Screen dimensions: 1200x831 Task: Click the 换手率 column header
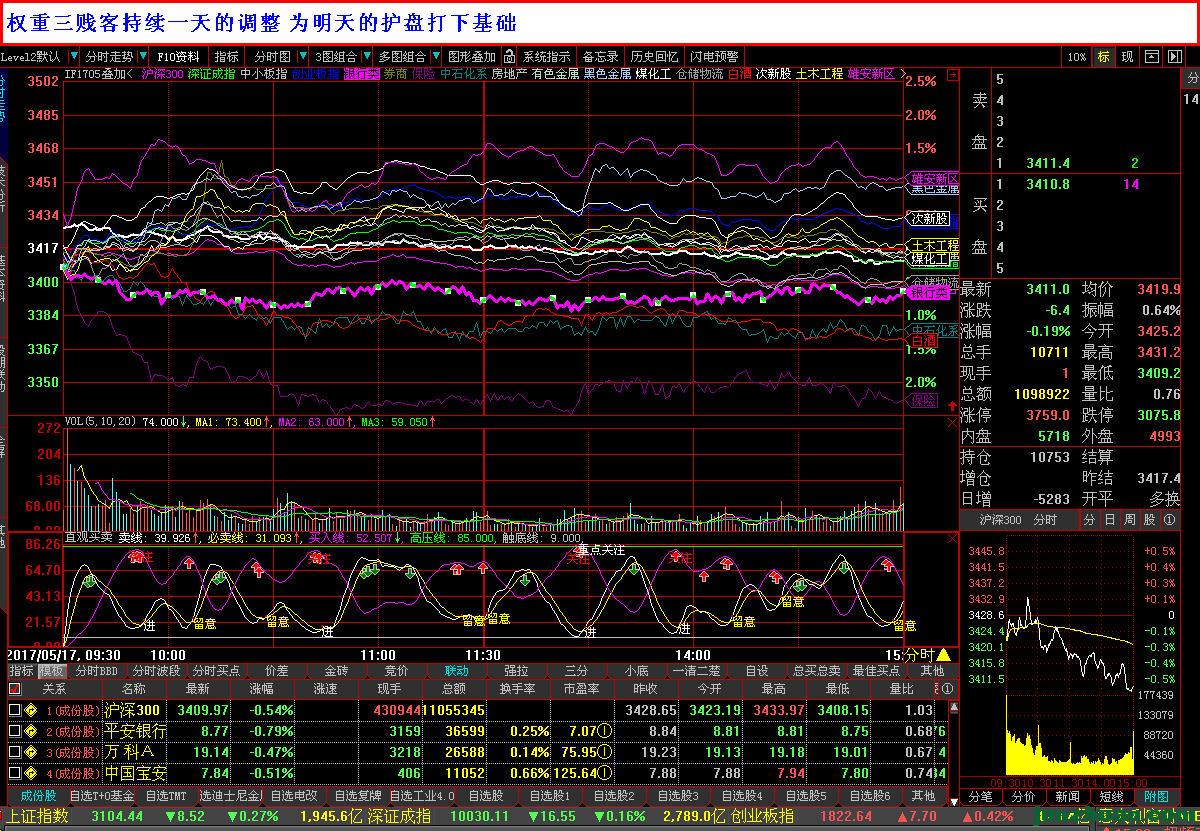pyautogui.click(x=518, y=689)
